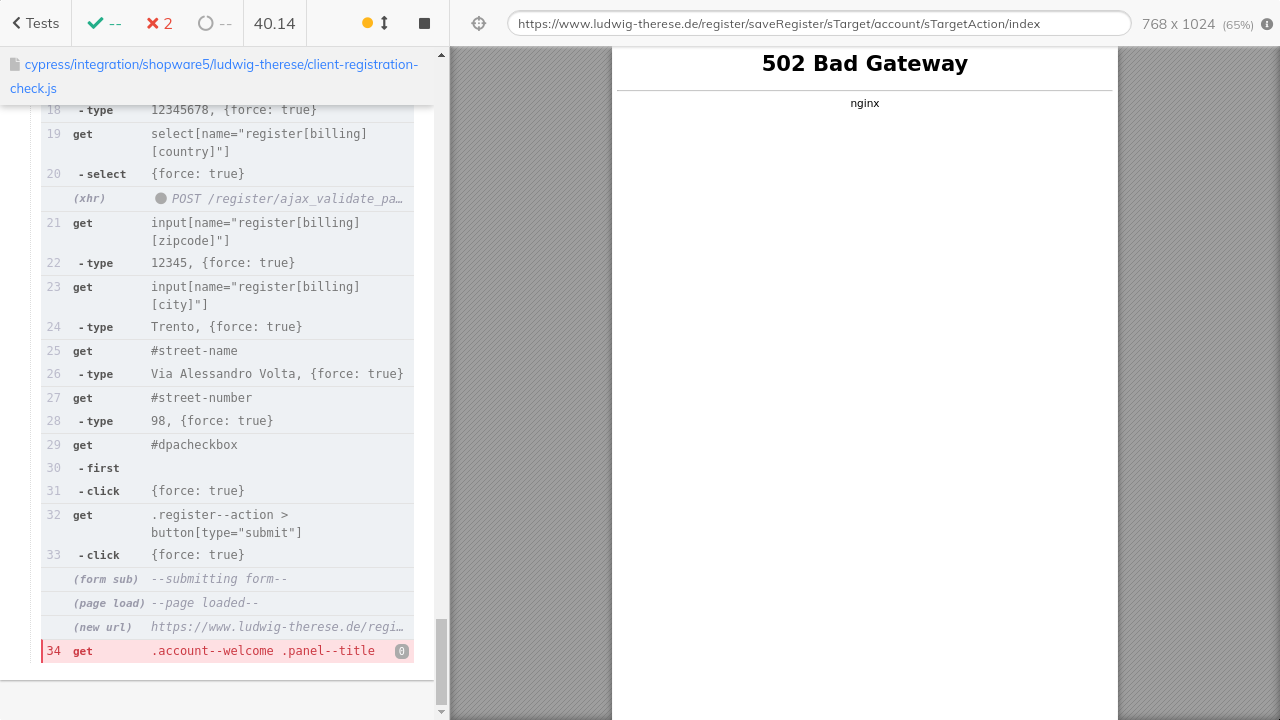Click the 0 elements badge on command 34
1280x720 pixels.
pyautogui.click(x=402, y=651)
